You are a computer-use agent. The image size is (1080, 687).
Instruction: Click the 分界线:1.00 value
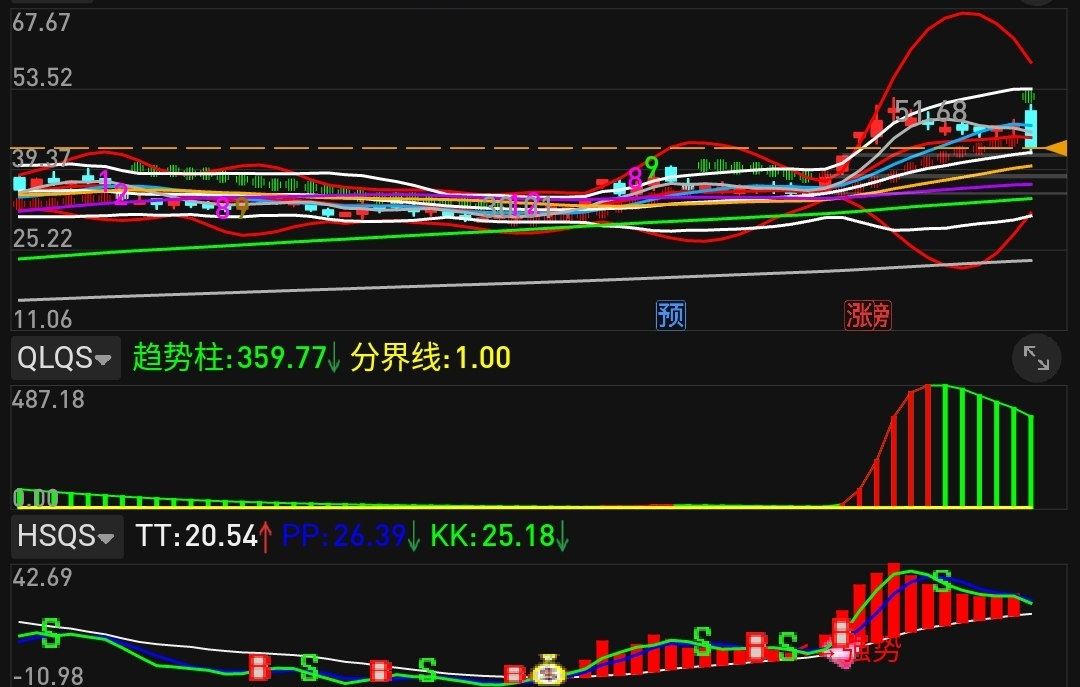coord(430,358)
